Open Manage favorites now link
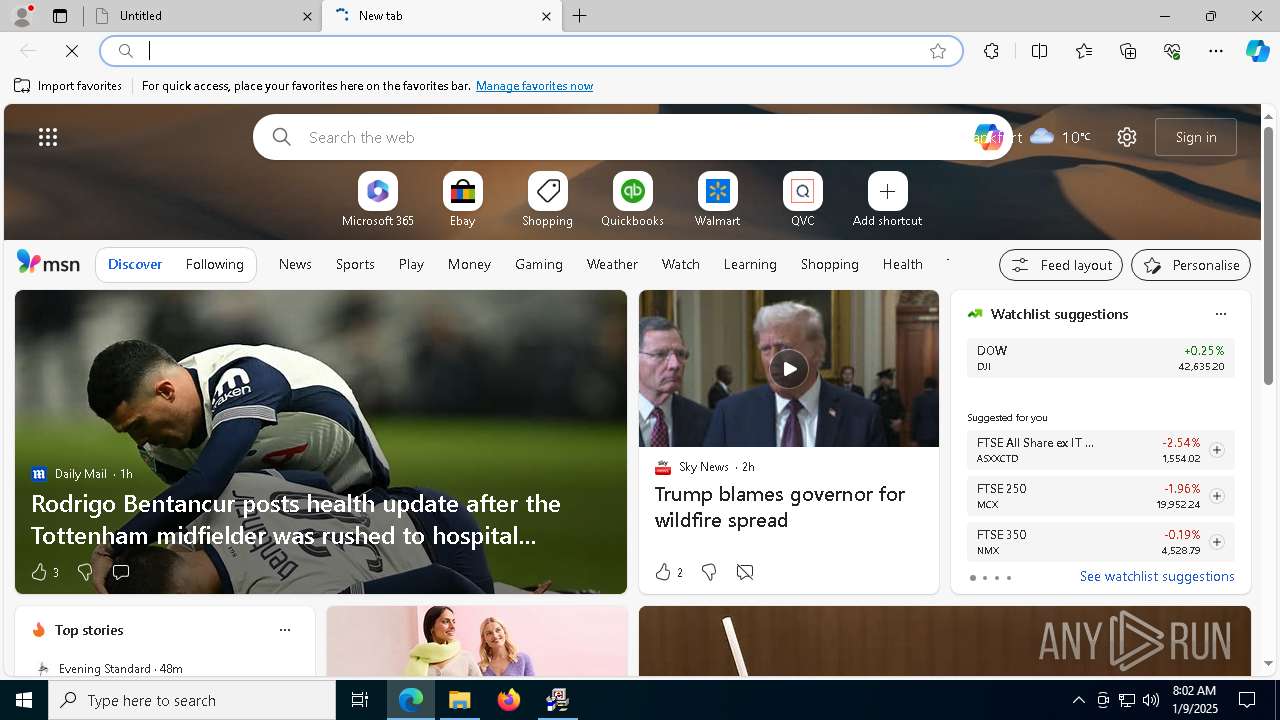 coord(534,86)
